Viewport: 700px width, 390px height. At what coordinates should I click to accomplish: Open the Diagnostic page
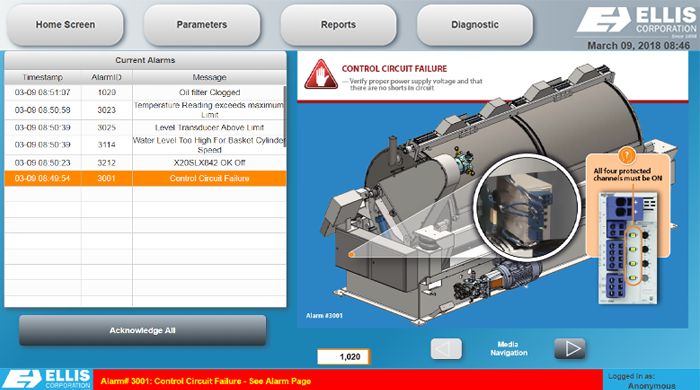(x=475, y=25)
